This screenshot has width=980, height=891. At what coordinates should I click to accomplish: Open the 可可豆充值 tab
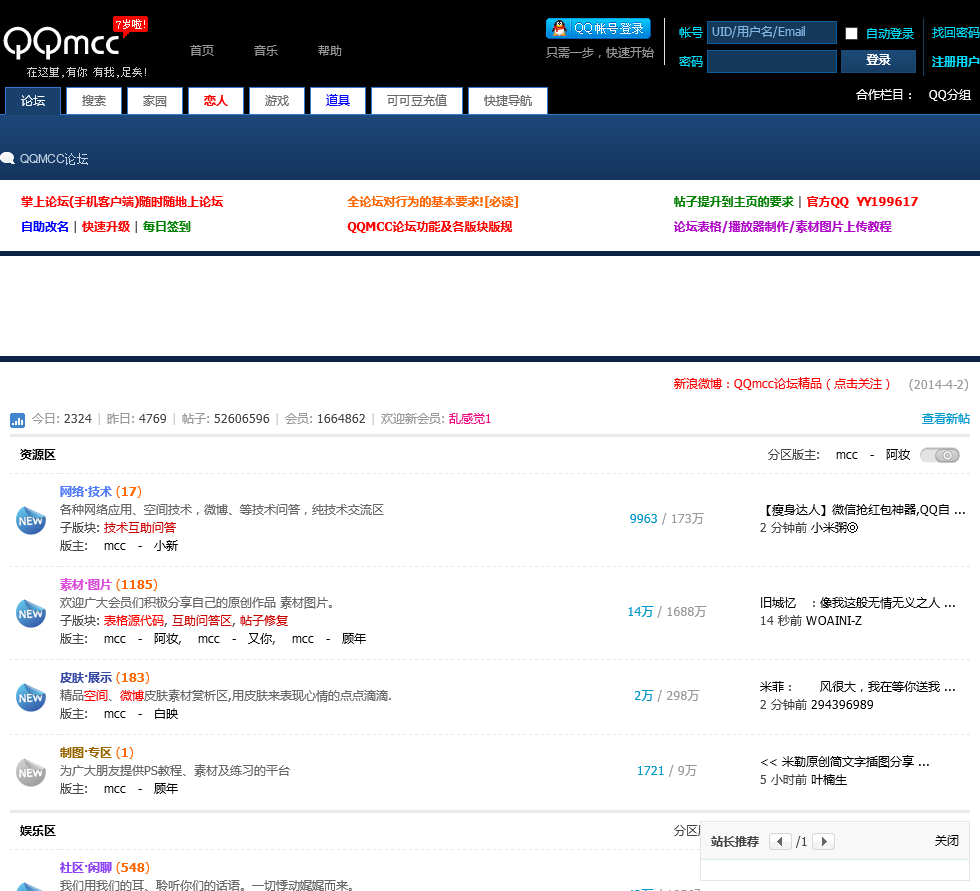coord(417,101)
